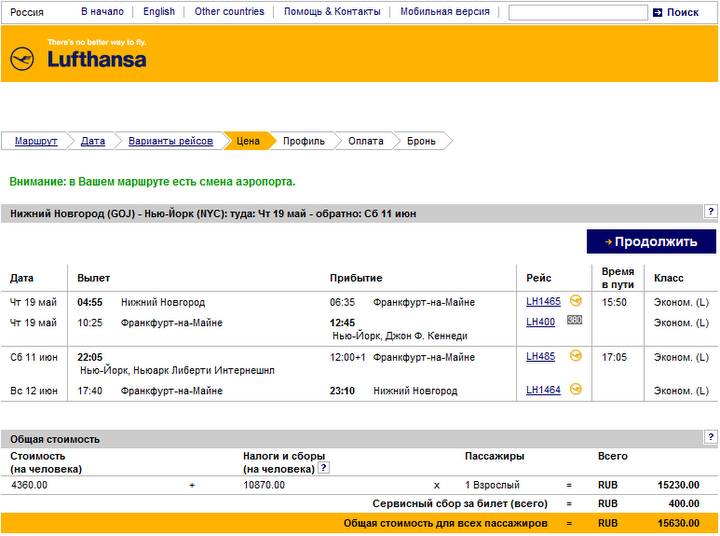Click the search arrow icon beside Поиск
This screenshot has height=536, width=720.
click(x=658, y=12)
